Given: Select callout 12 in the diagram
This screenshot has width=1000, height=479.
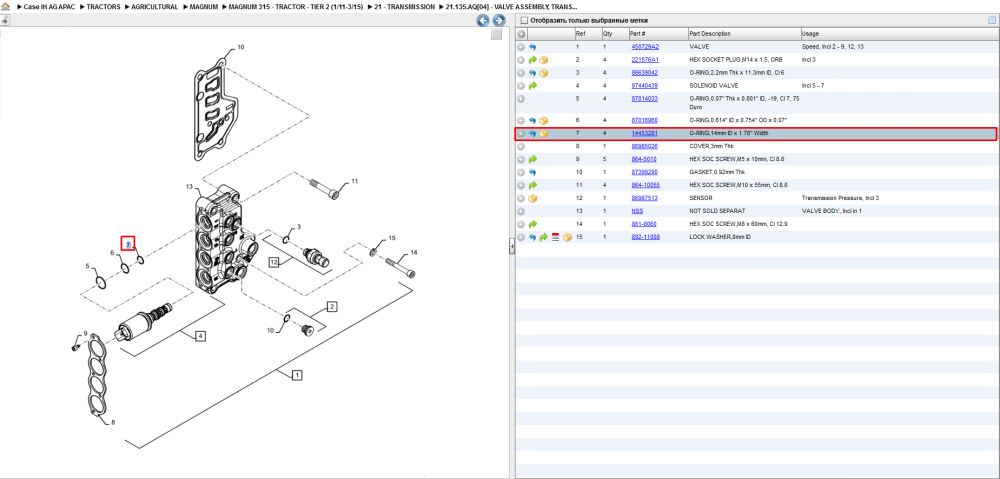Looking at the screenshot, I should (275, 262).
